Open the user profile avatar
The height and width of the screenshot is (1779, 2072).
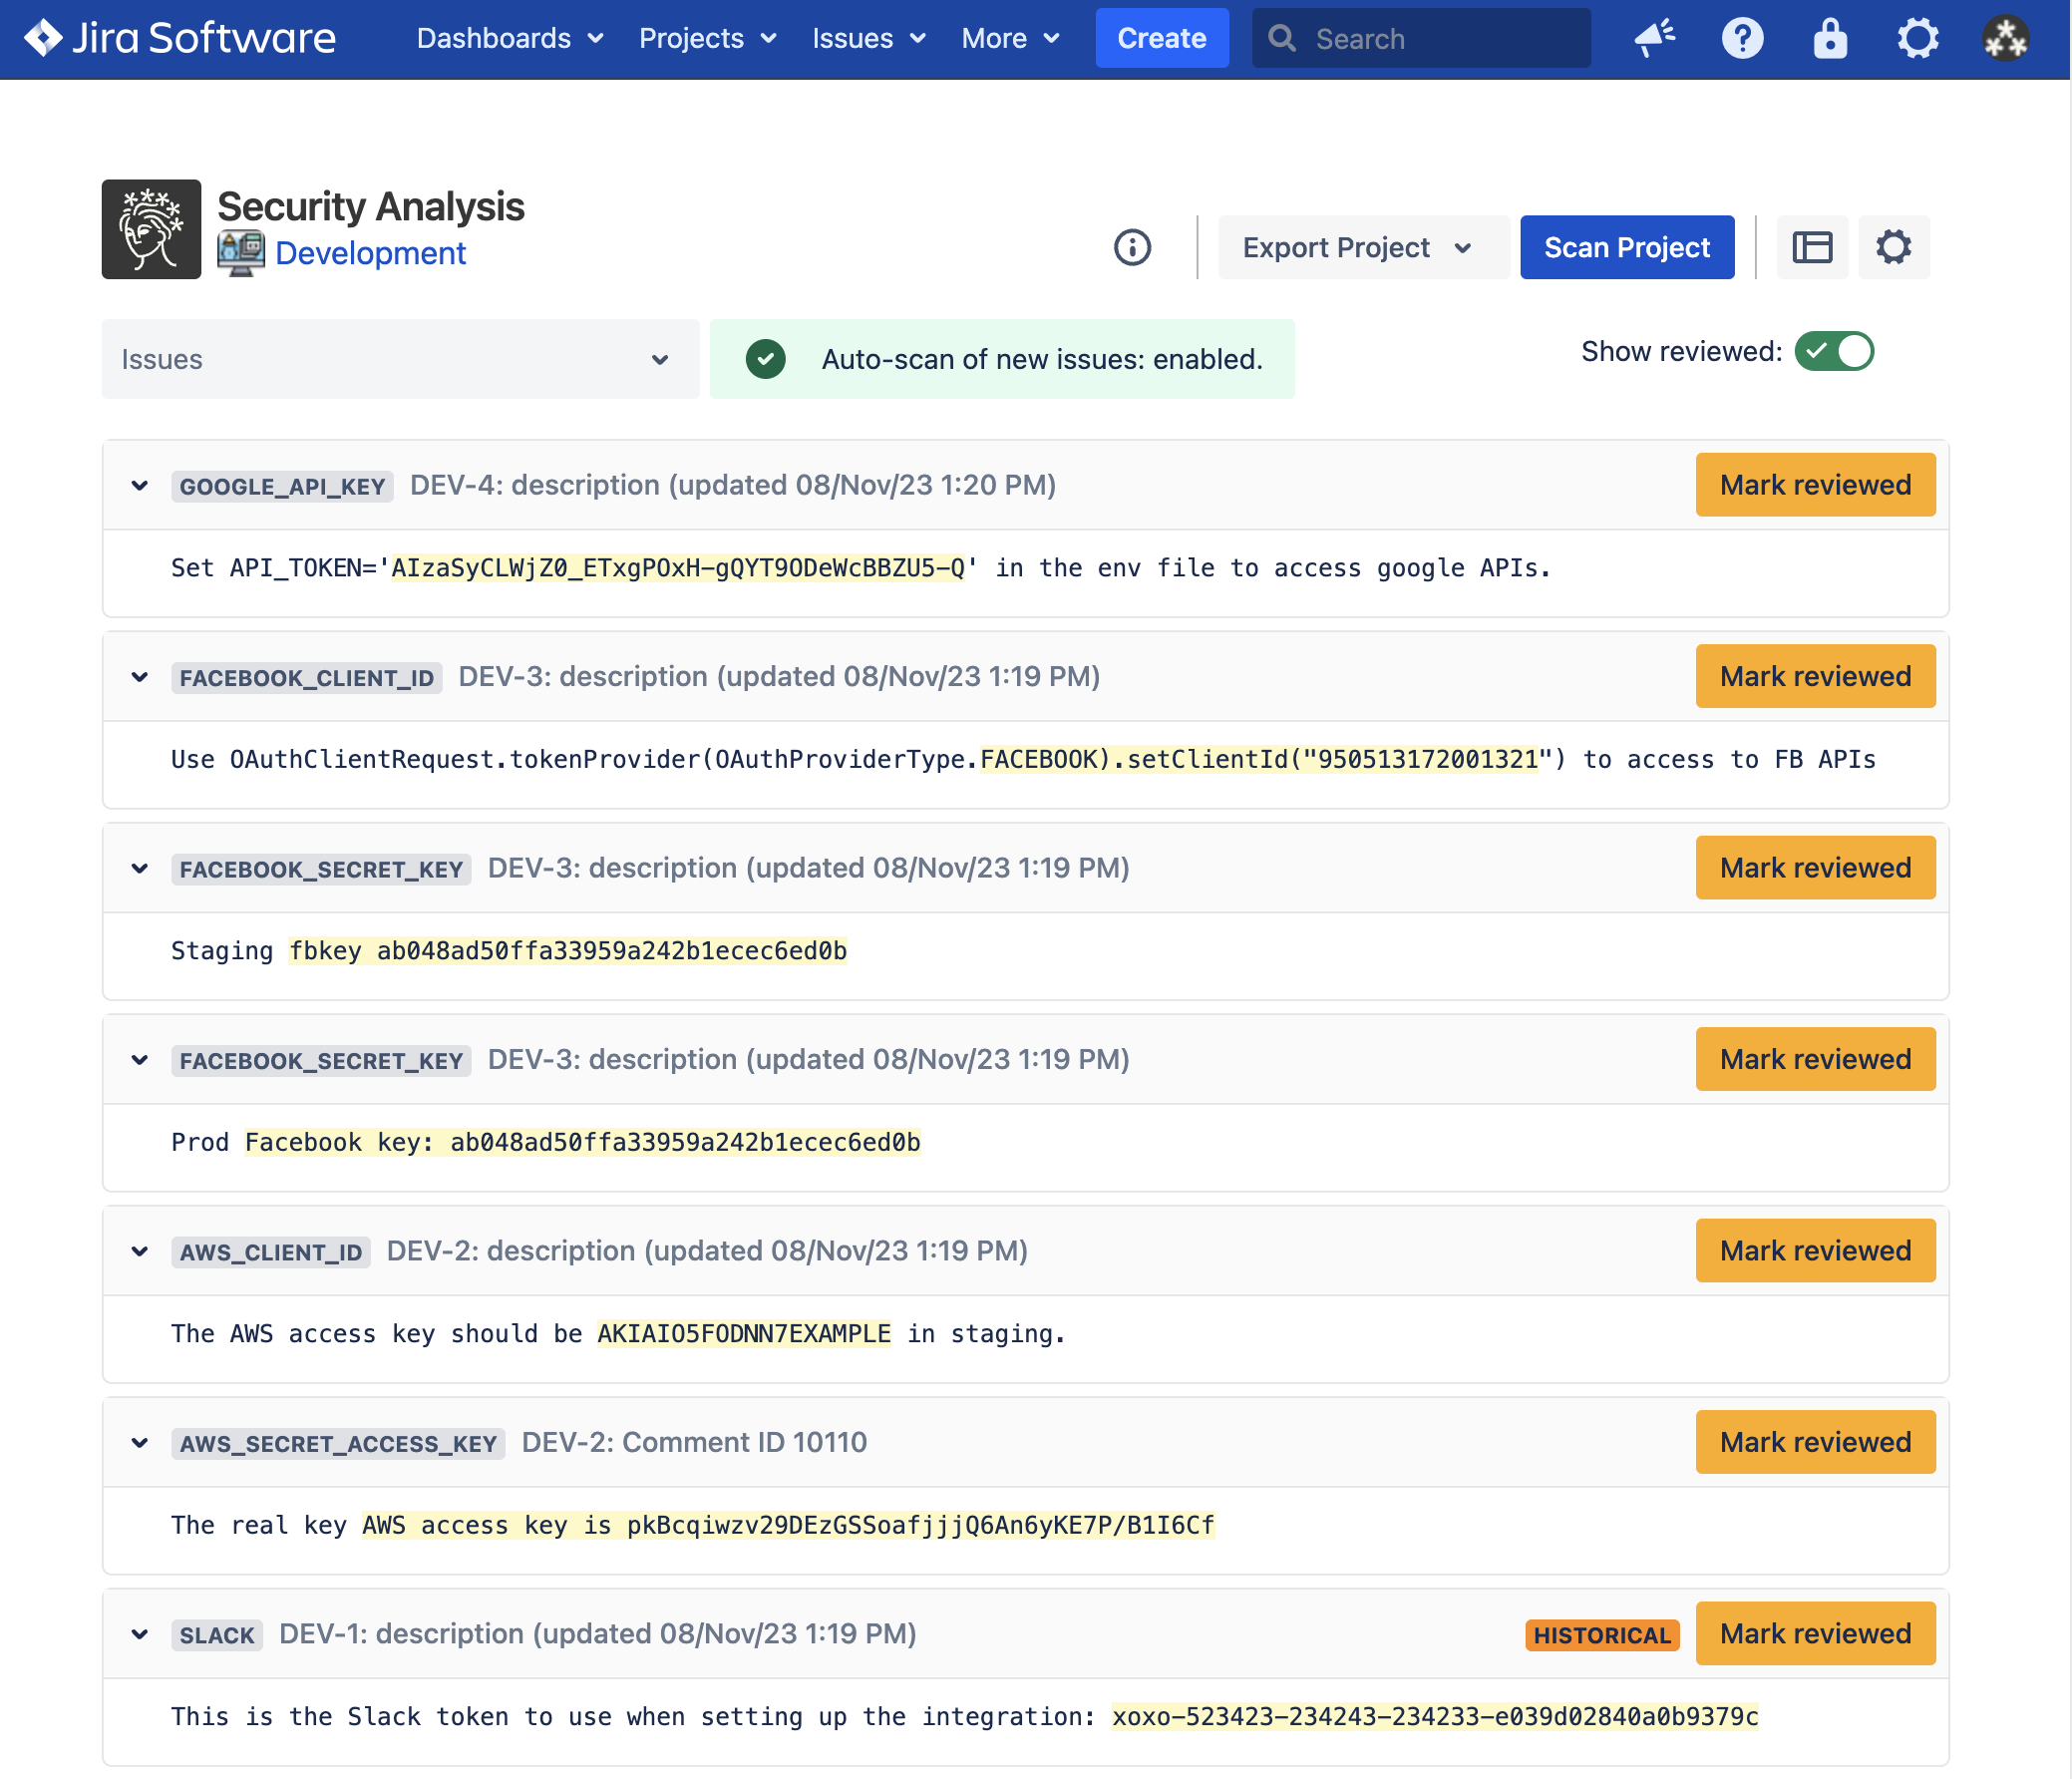pos(2005,38)
